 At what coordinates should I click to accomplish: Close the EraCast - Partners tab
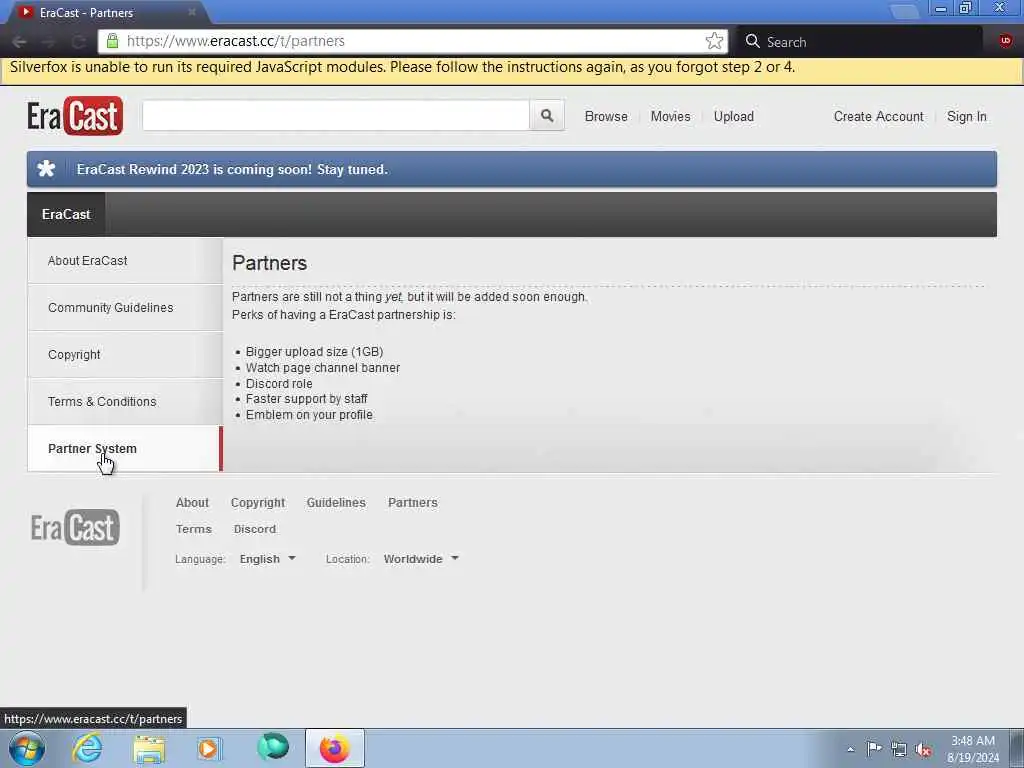[x=191, y=12]
